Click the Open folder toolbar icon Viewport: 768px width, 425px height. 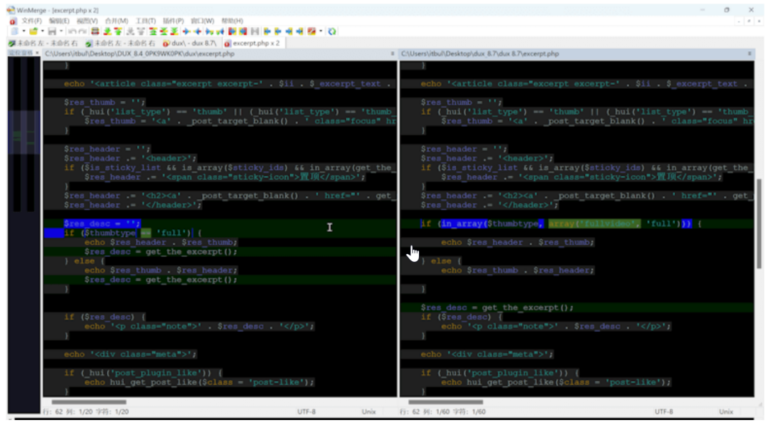tap(32, 31)
